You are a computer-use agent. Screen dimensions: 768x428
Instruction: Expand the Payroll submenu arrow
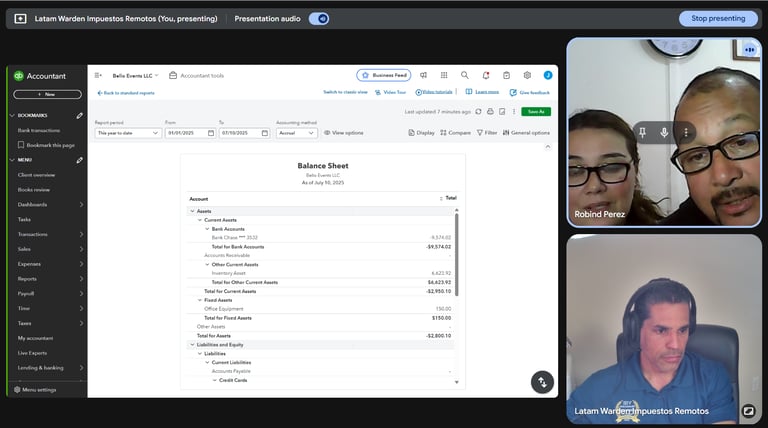[81, 293]
